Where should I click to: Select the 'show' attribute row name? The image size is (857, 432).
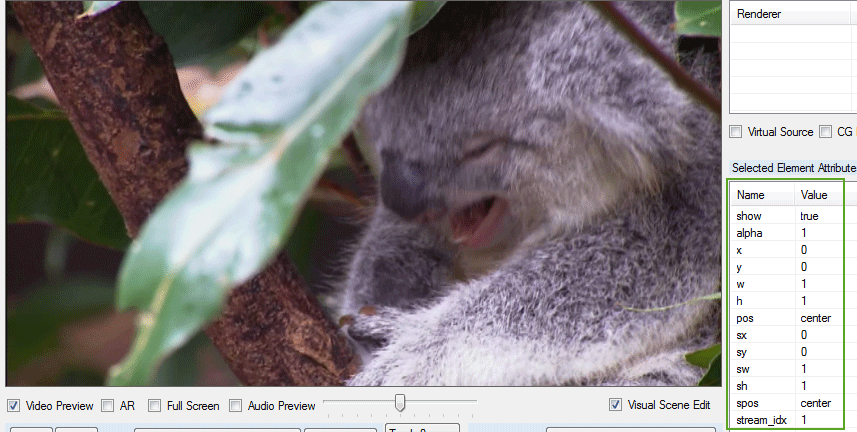tap(749, 216)
